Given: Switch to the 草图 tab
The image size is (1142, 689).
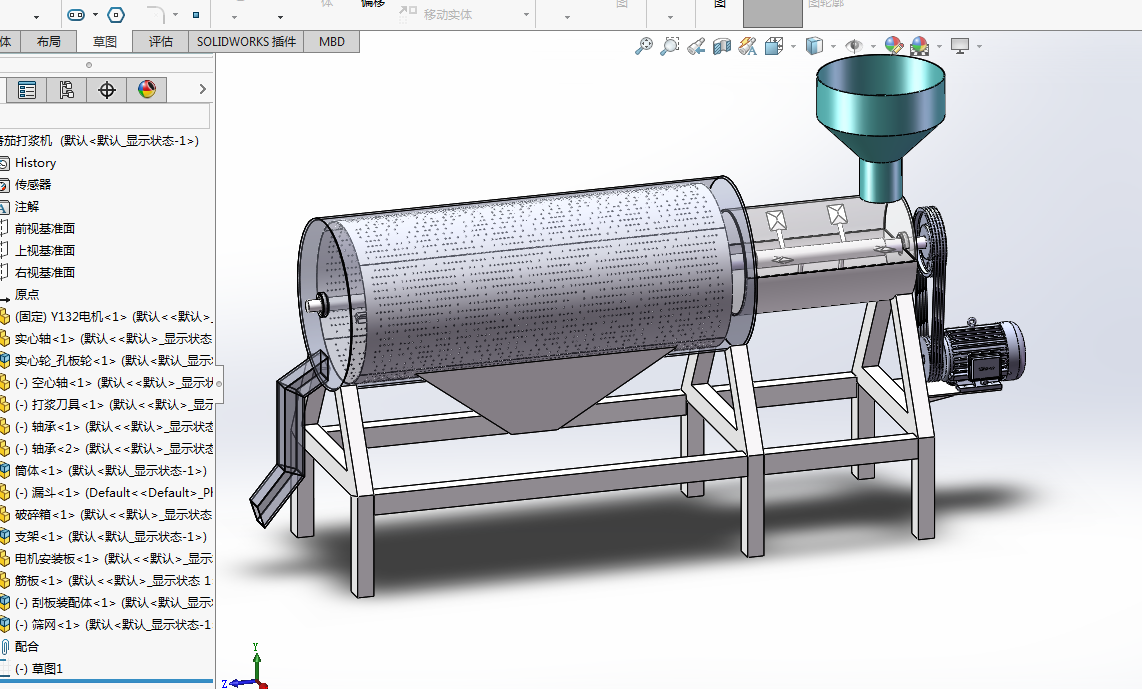Looking at the screenshot, I should [104, 42].
